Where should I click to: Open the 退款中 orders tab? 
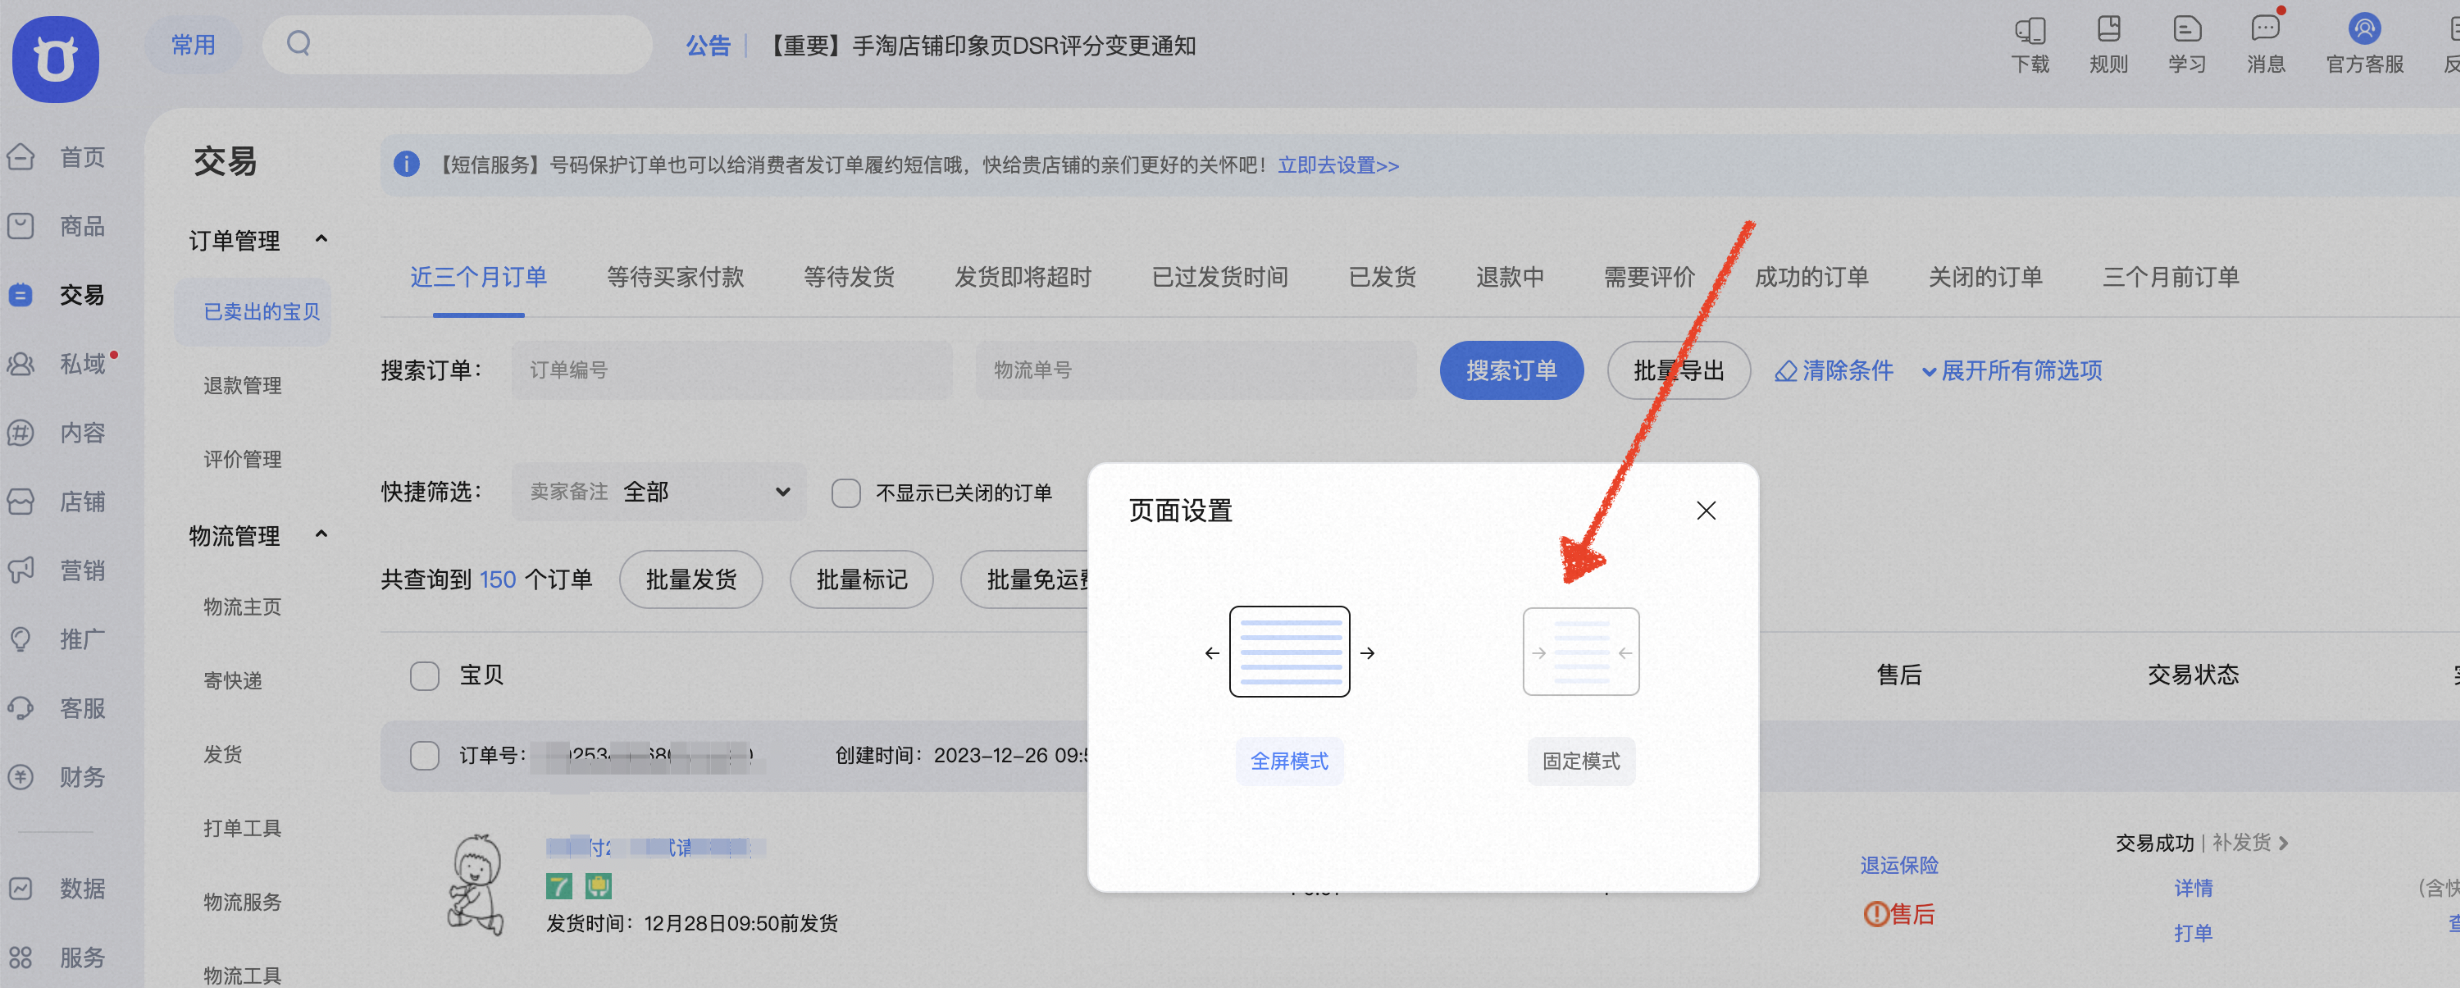pyautogui.click(x=1509, y=277)
